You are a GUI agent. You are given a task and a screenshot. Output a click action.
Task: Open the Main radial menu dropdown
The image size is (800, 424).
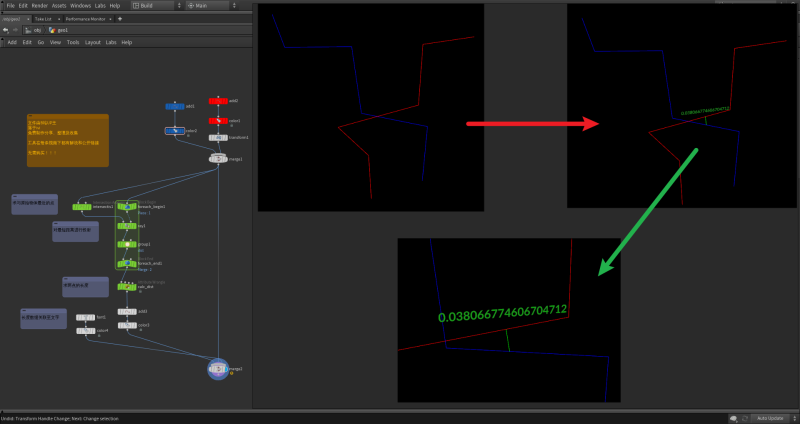(x=210, y=5)
